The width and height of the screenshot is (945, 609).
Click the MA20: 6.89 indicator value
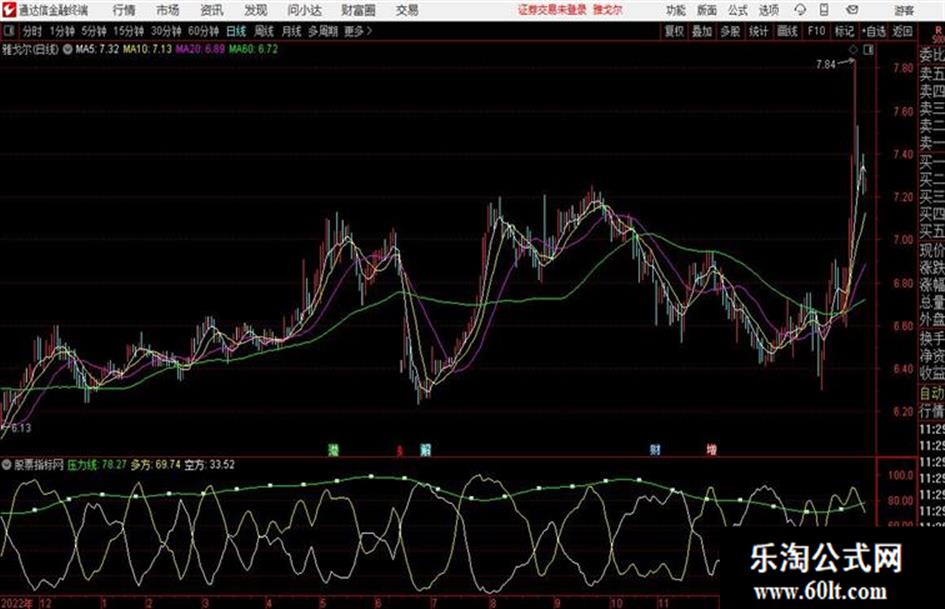point(200,49)
